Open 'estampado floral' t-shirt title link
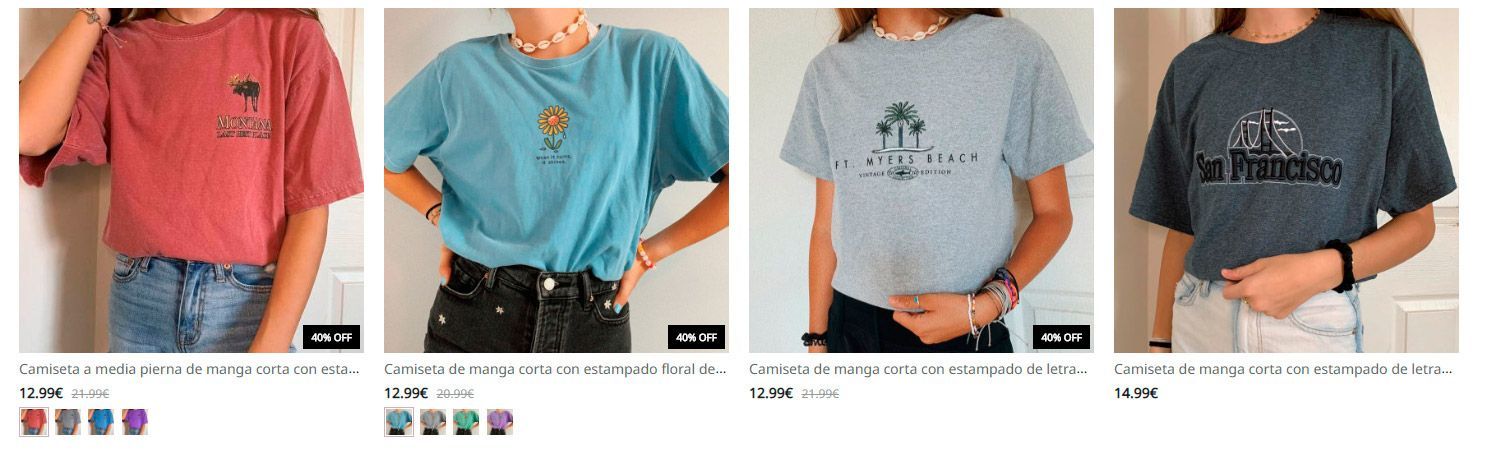 click(x=555, y=369)
